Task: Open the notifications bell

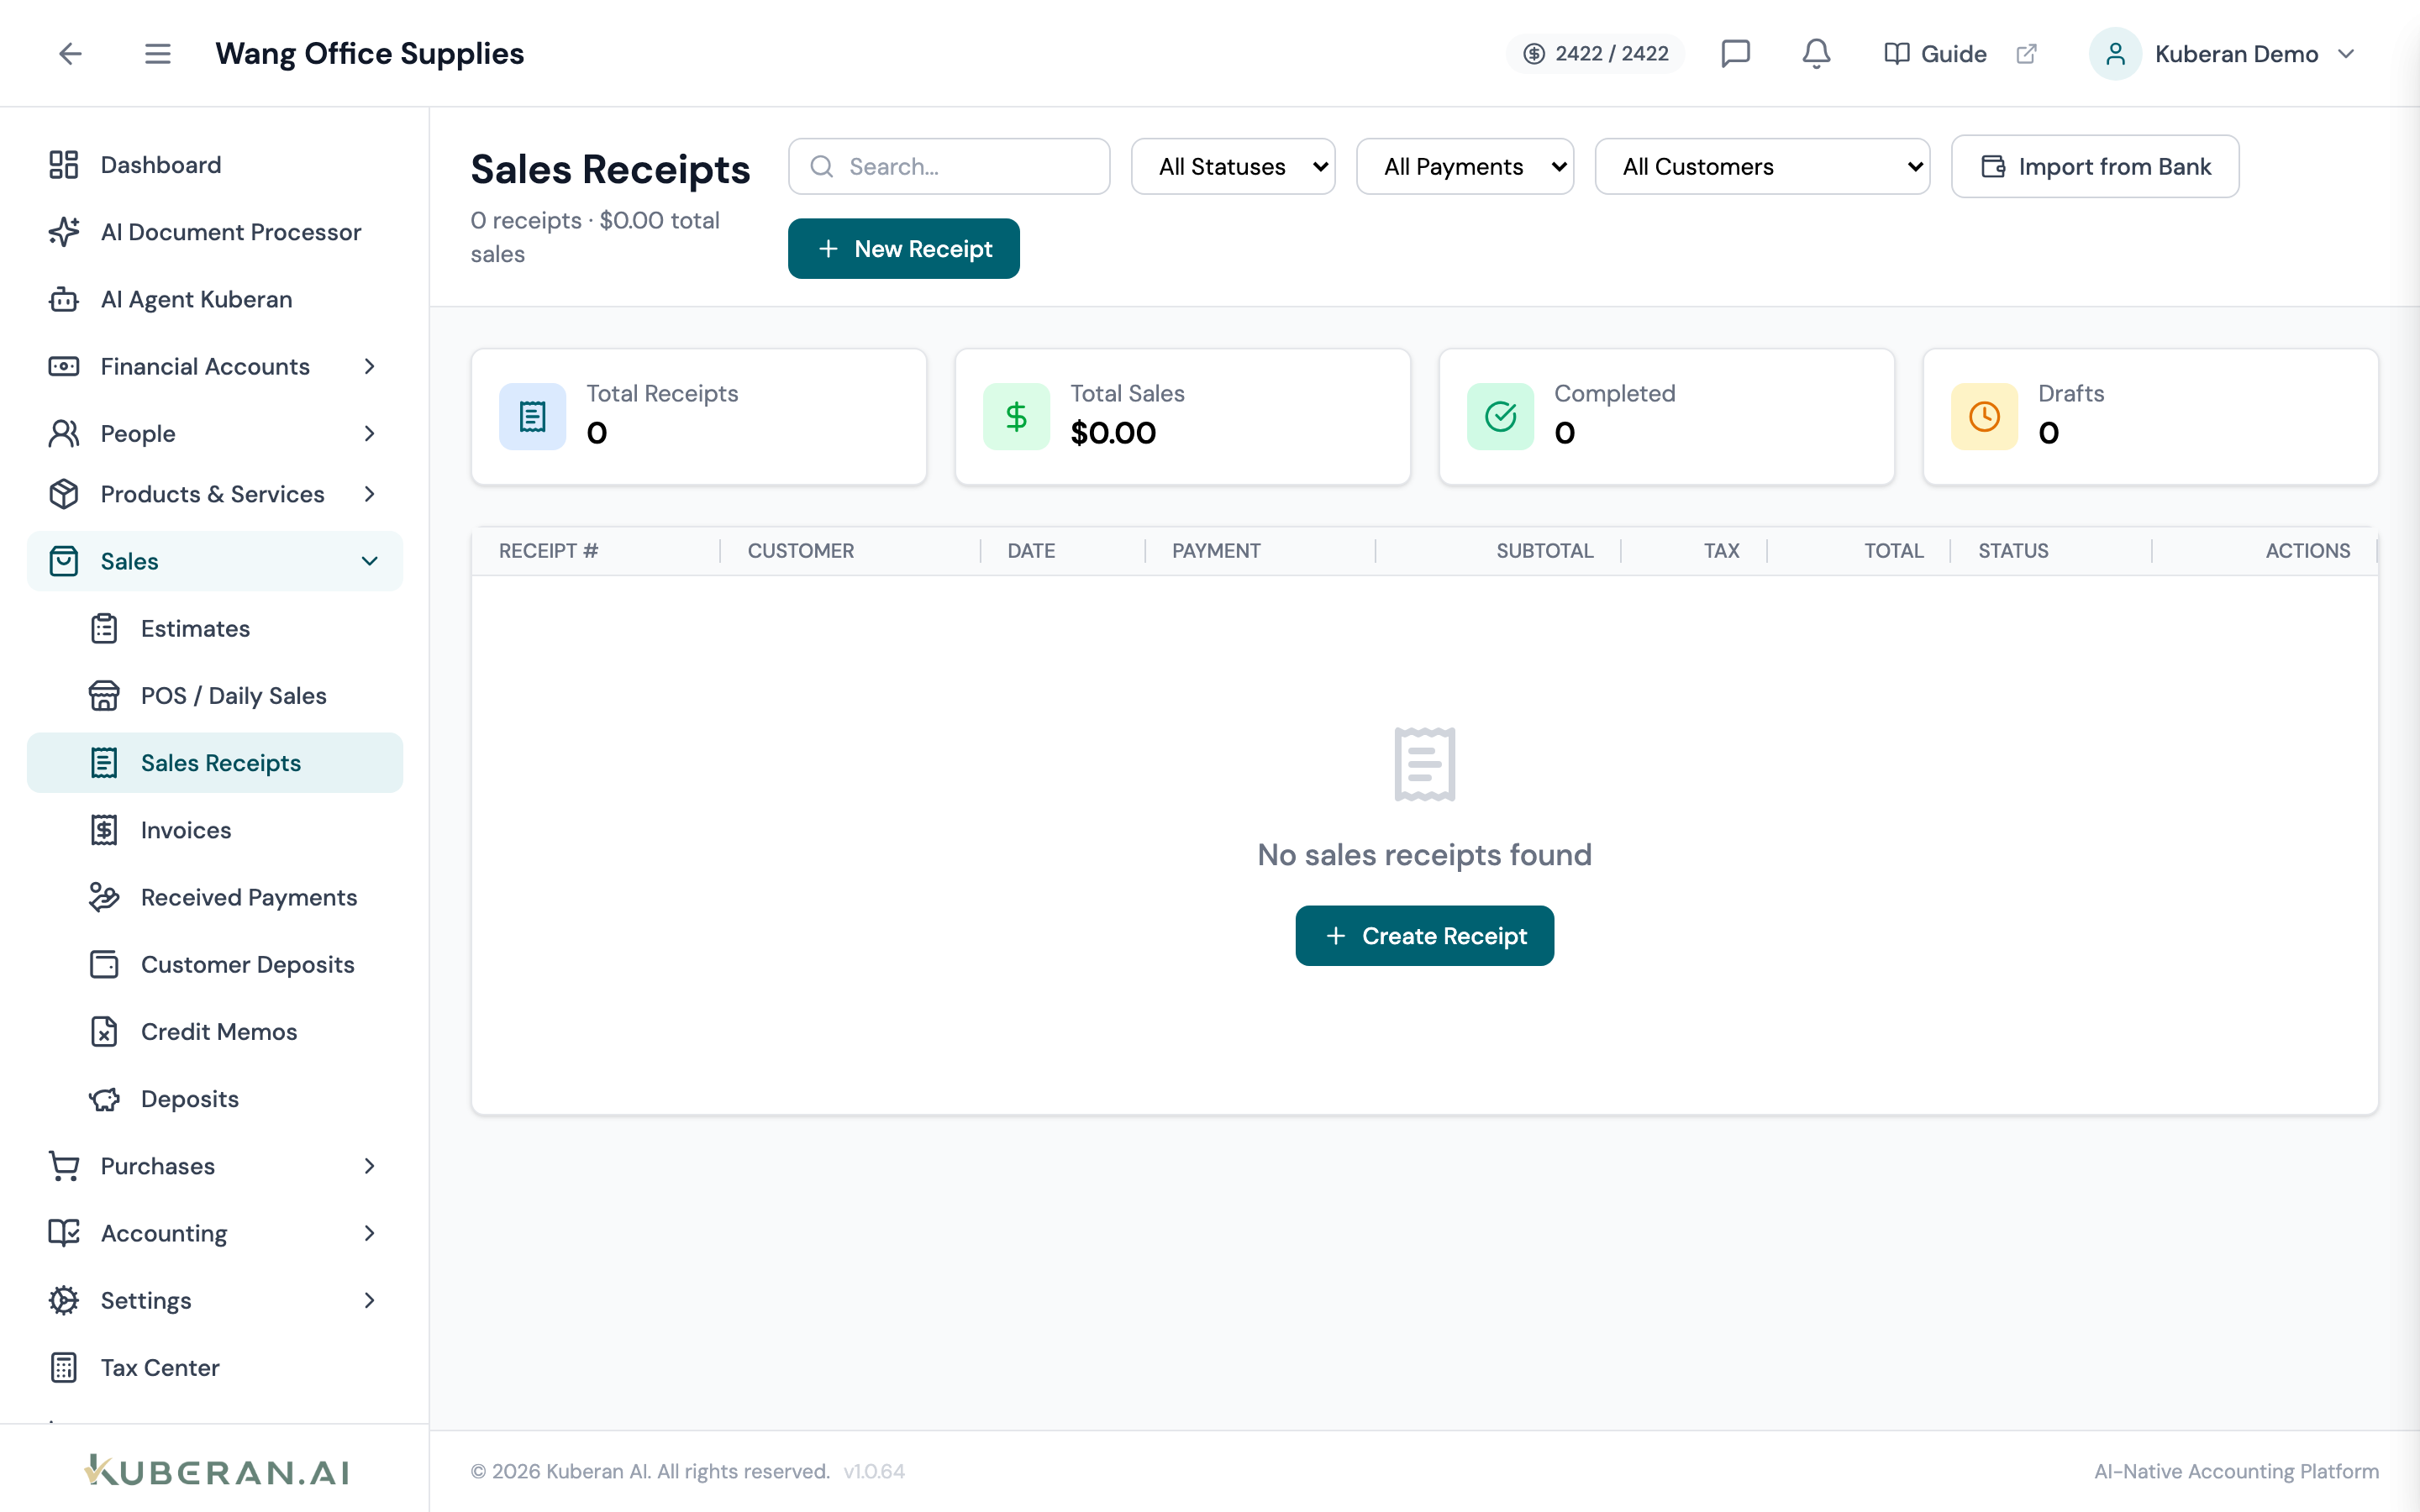Action: (1816, 53)
